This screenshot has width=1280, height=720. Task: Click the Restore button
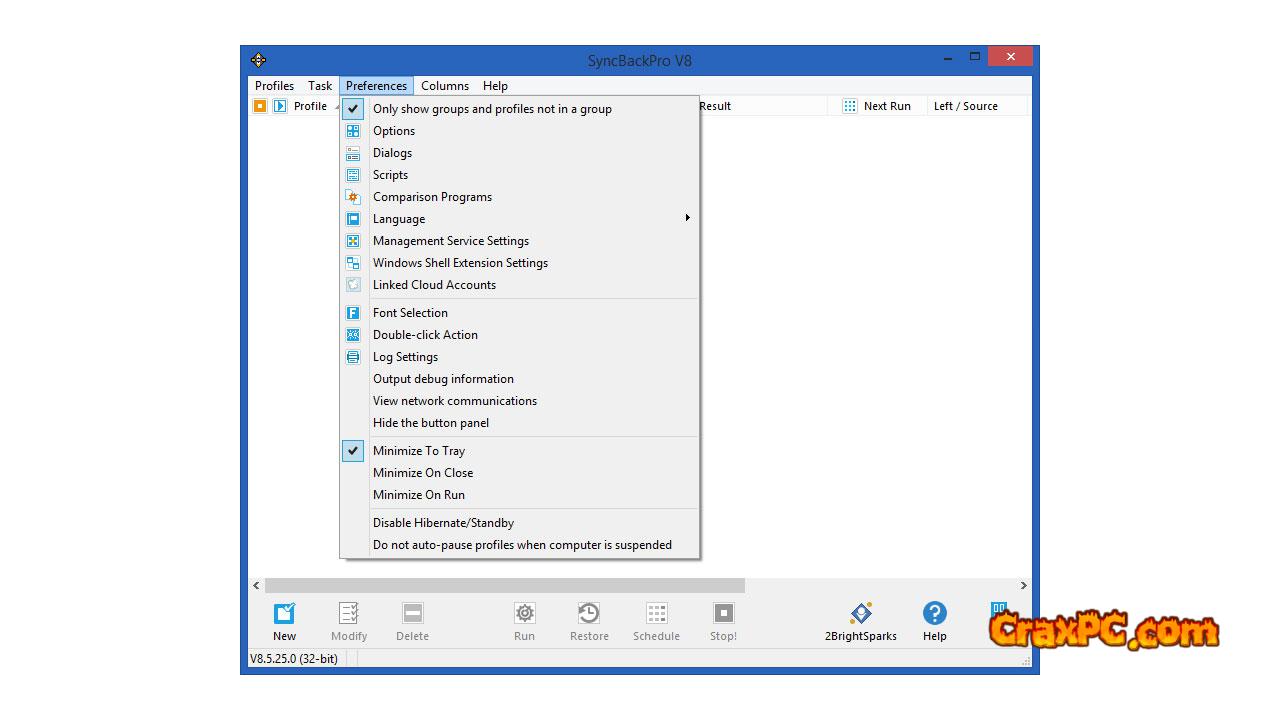coord(589,621)
